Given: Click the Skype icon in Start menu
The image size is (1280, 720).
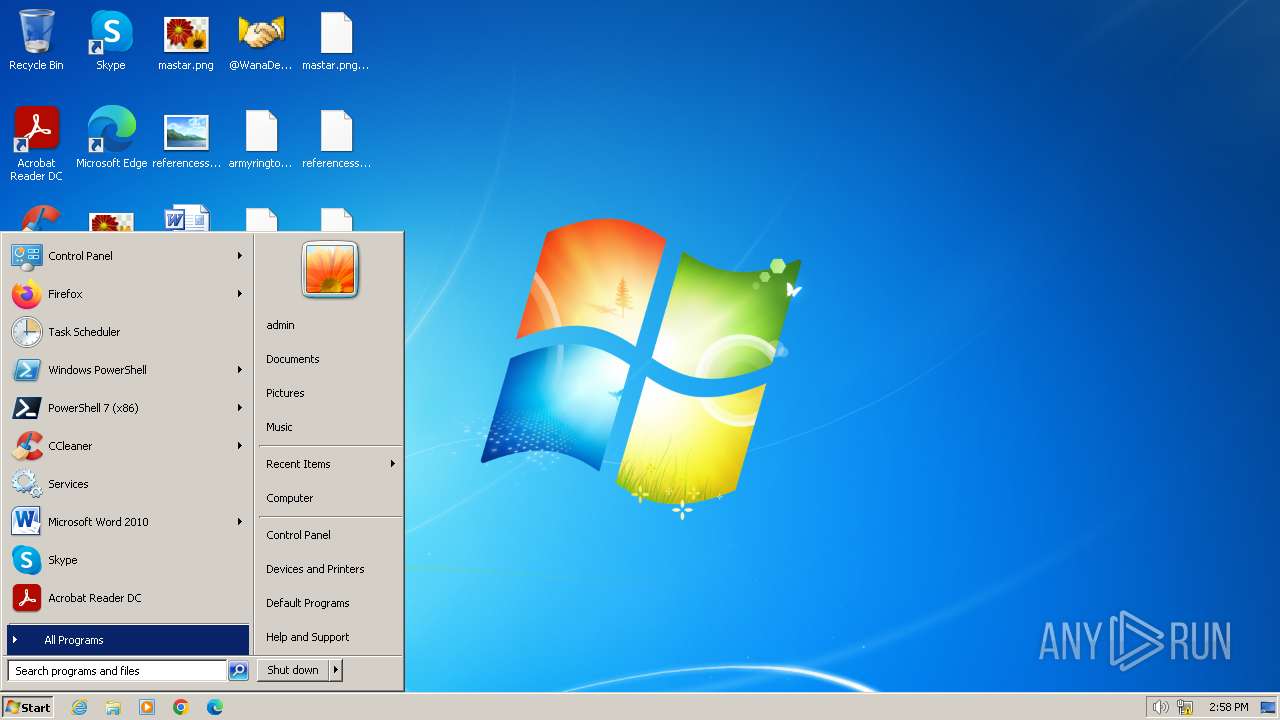Looking at the screenshot, I should tap(26, 560).
